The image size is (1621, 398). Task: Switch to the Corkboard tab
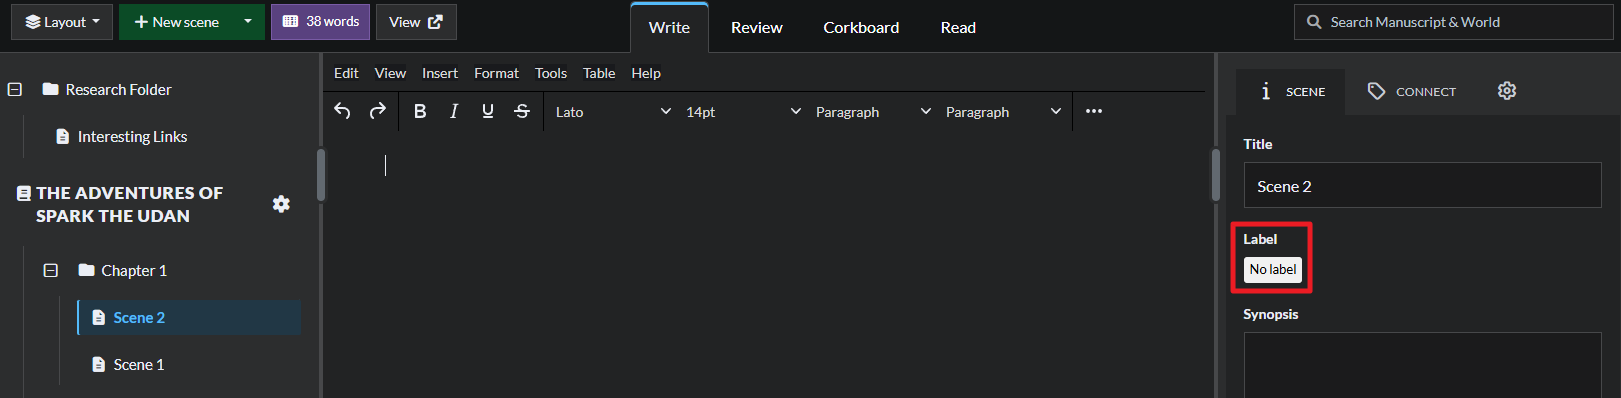pos(861,28)
